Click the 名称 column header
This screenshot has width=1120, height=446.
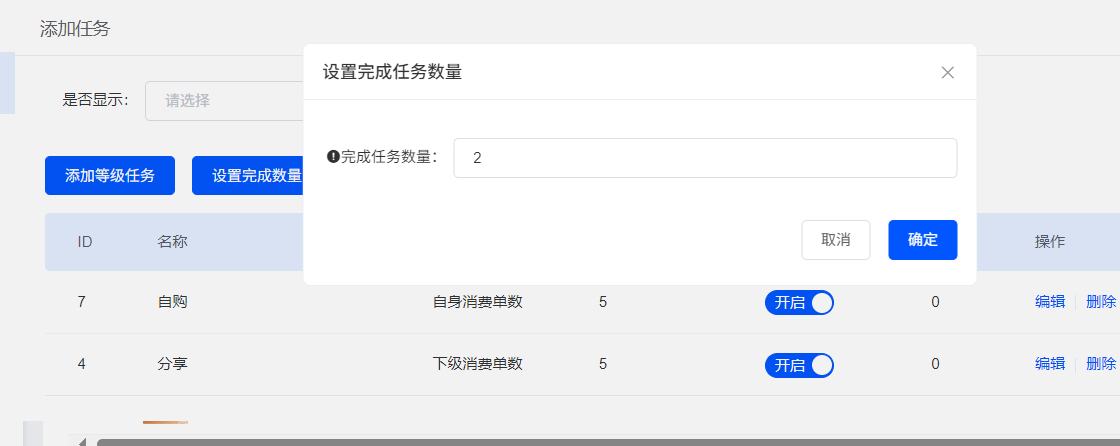(172, 242)
